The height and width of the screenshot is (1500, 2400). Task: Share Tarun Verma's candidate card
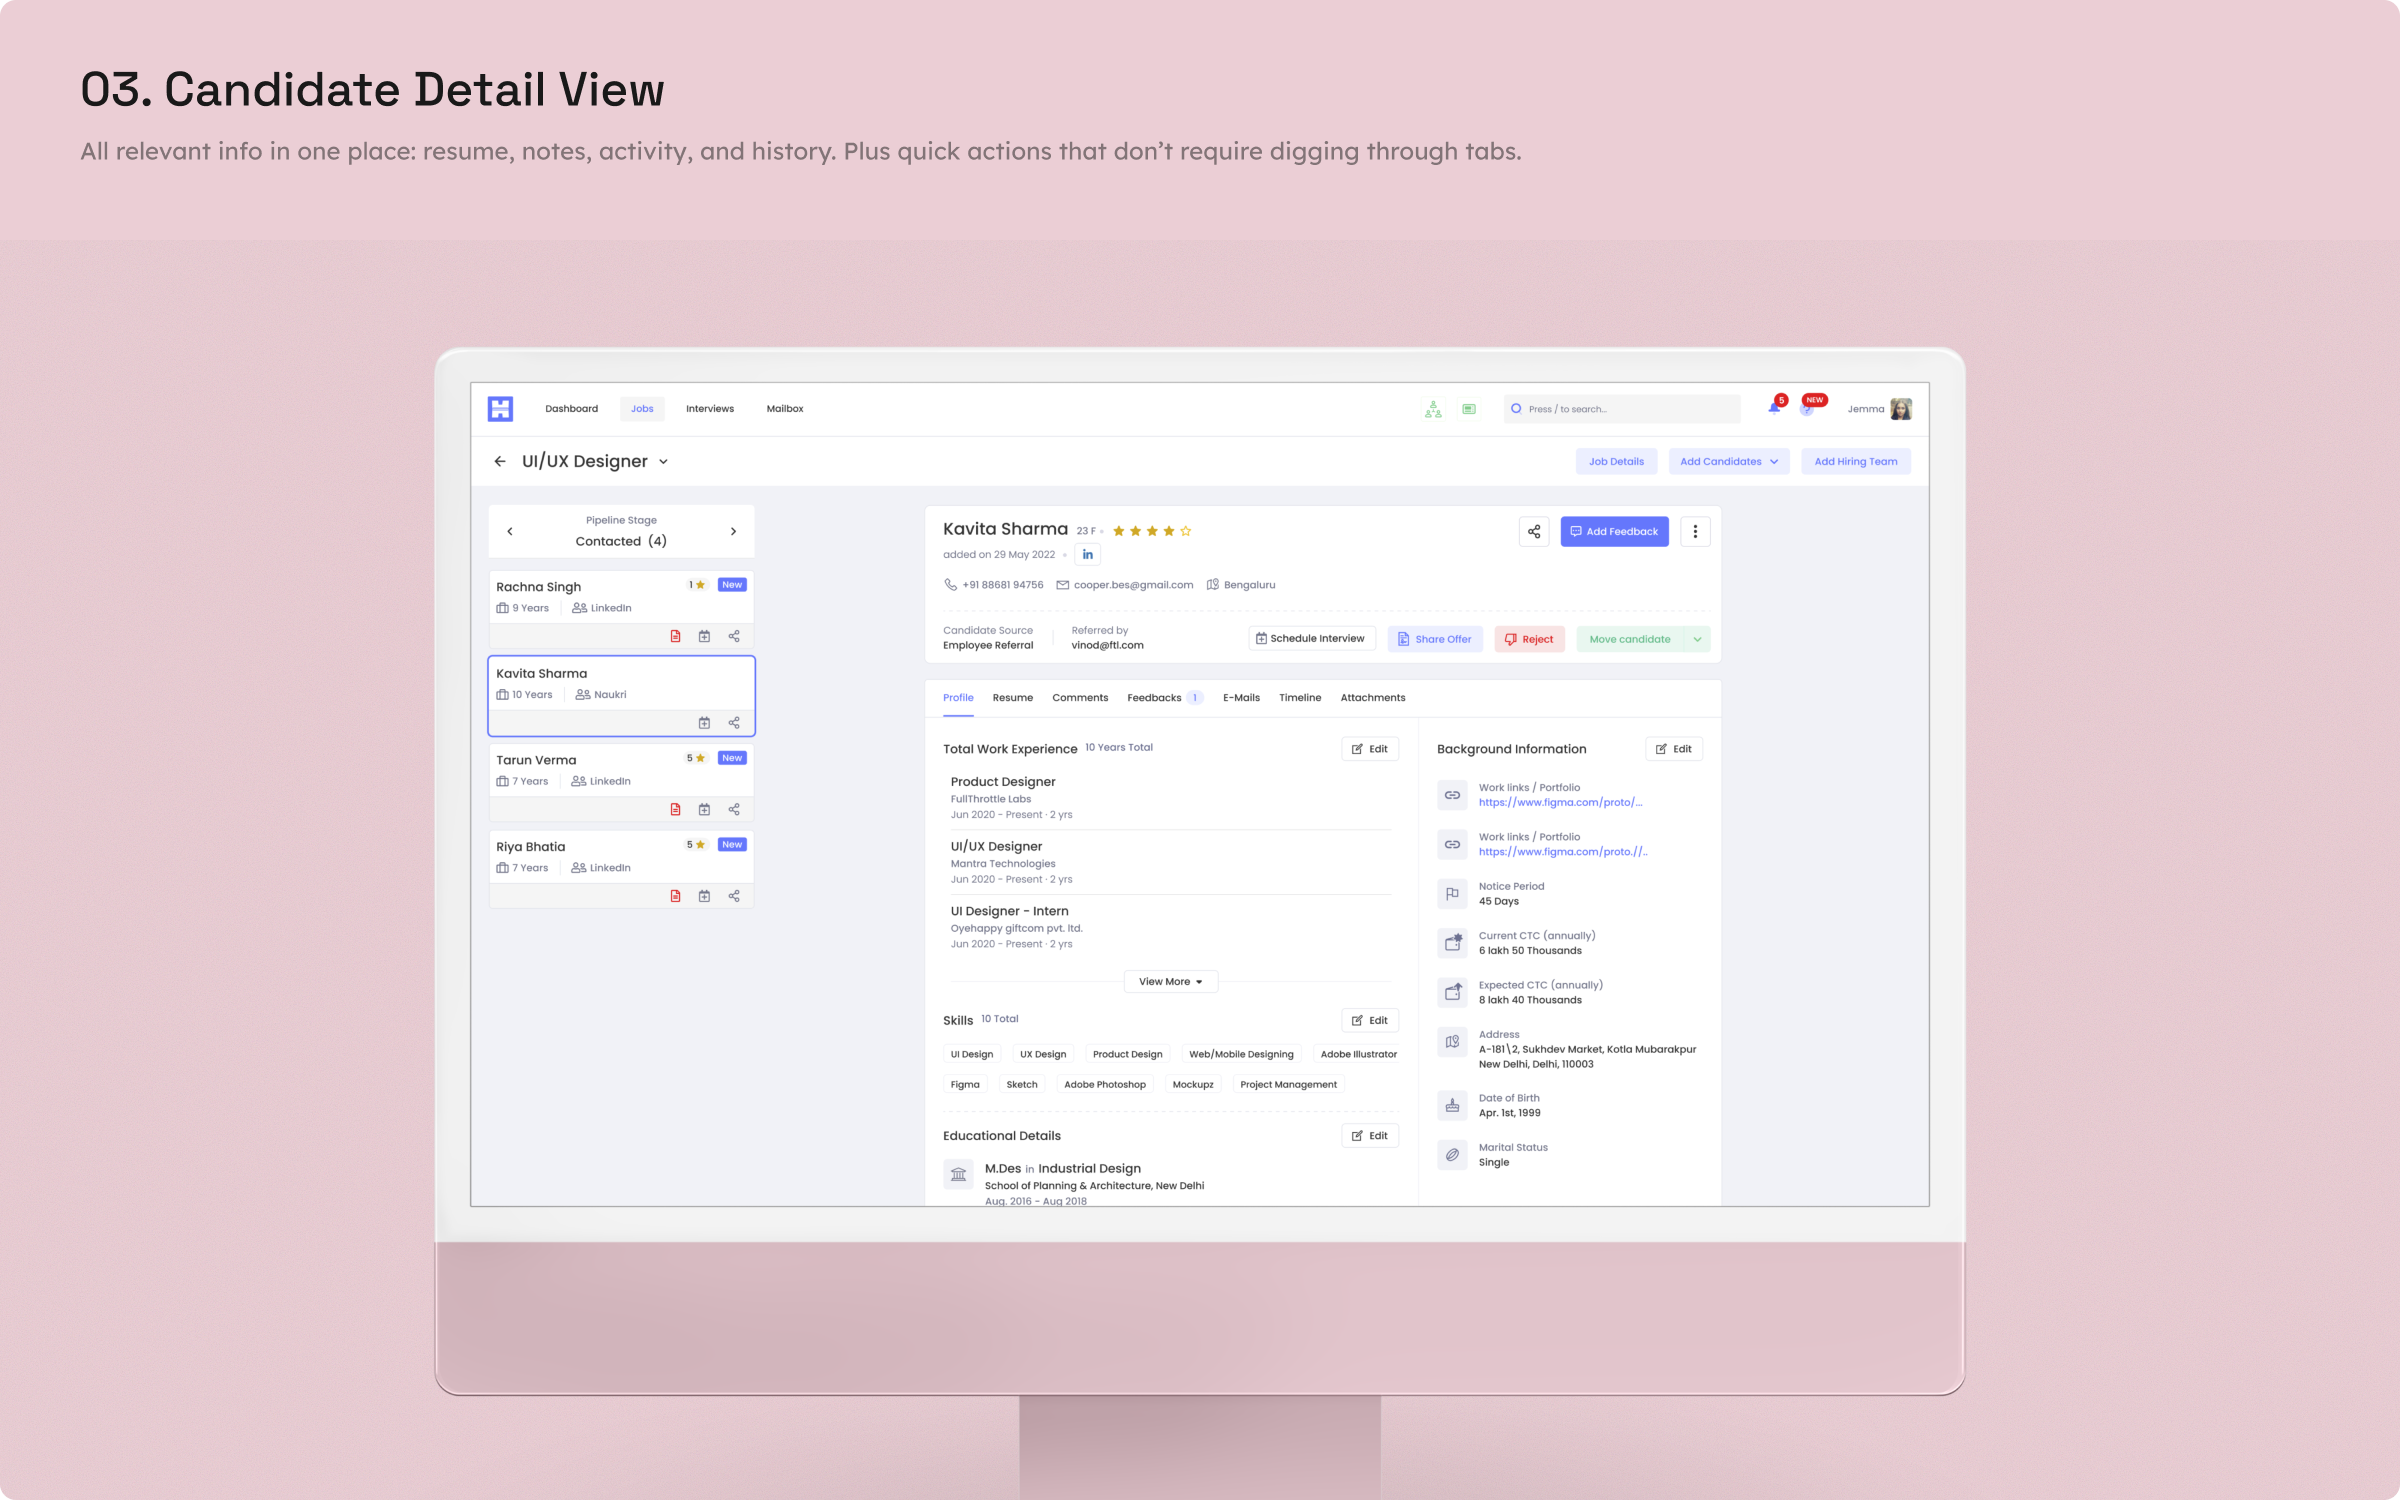tap(734, 809)
